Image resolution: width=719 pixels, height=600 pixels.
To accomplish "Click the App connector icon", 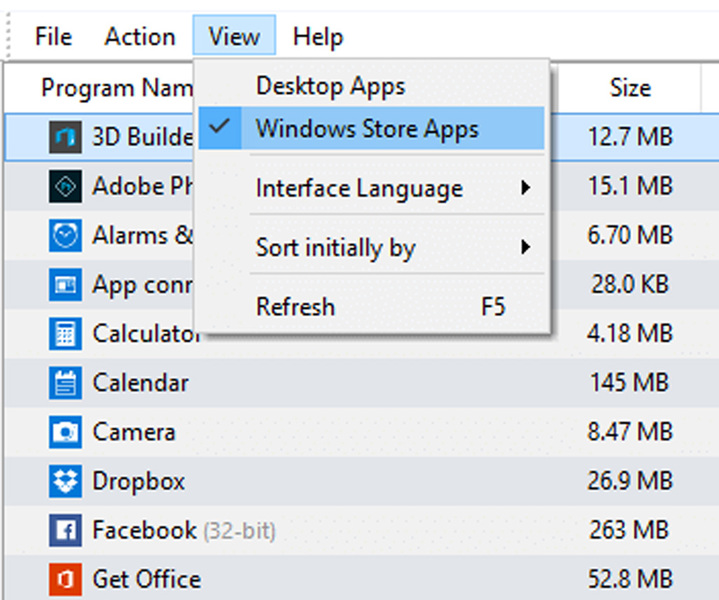I will 65,284.
